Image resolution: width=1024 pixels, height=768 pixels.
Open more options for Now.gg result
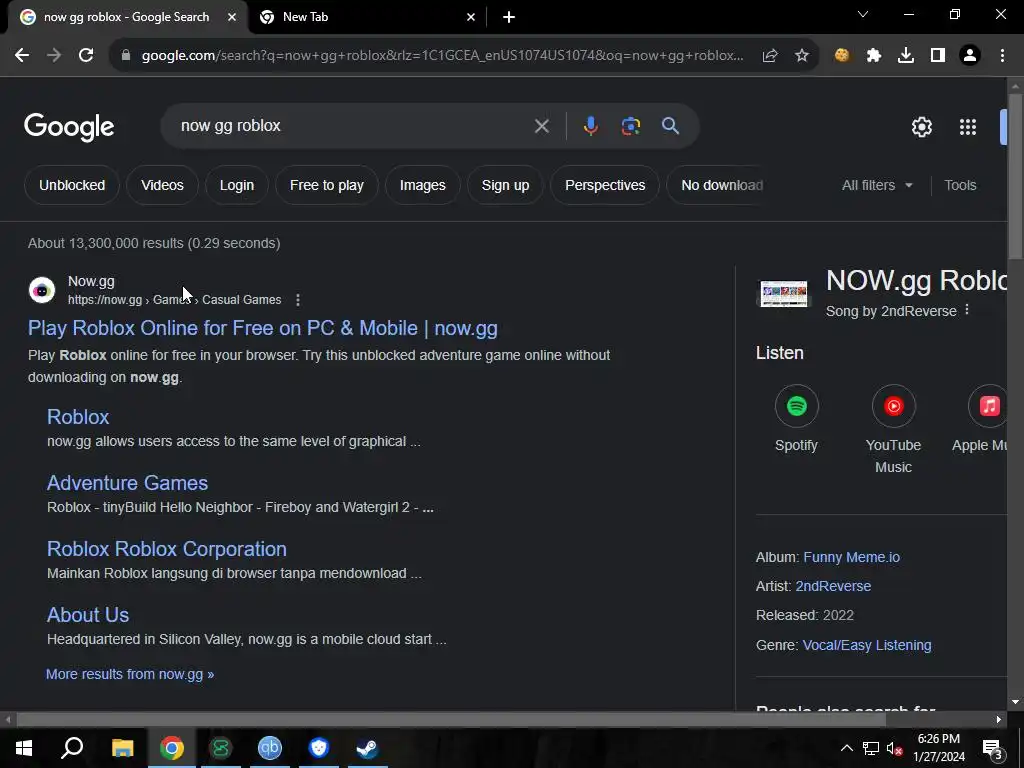click(x=298, y=300)
